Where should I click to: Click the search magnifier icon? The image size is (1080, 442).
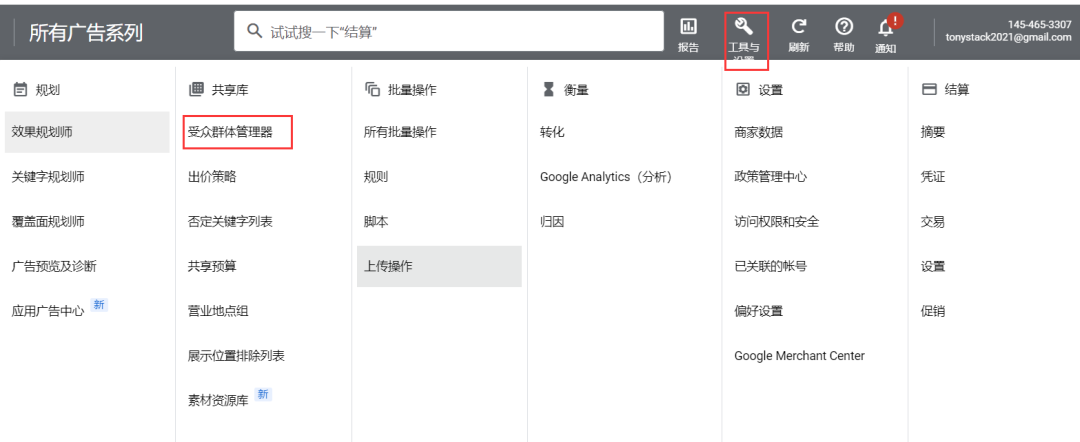coord(255,31)
